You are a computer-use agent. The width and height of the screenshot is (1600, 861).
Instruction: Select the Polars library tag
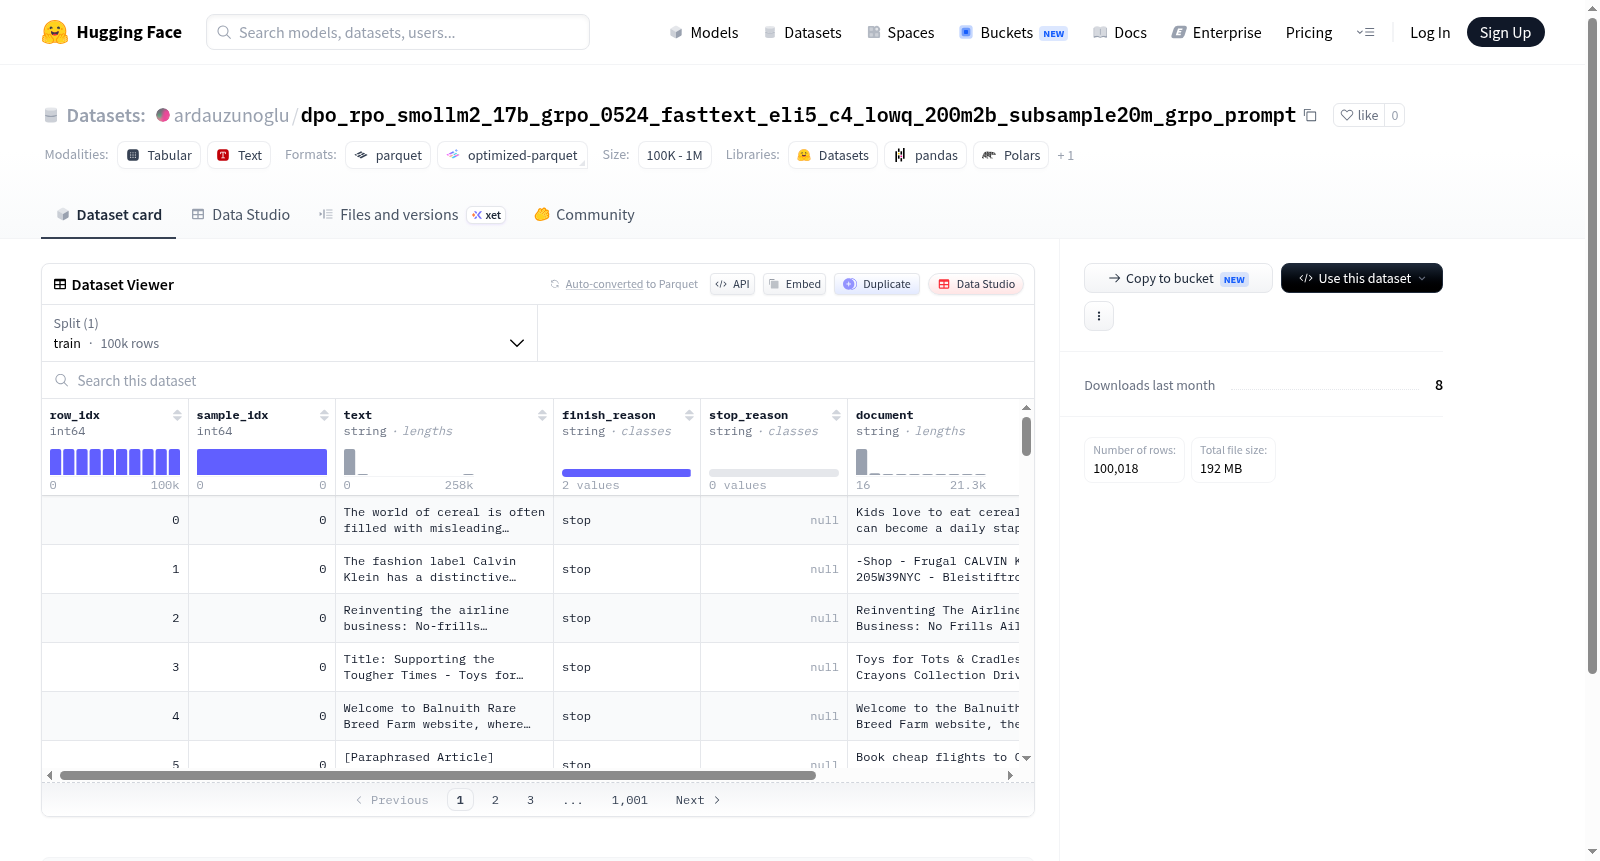(x=1011, y=155)
